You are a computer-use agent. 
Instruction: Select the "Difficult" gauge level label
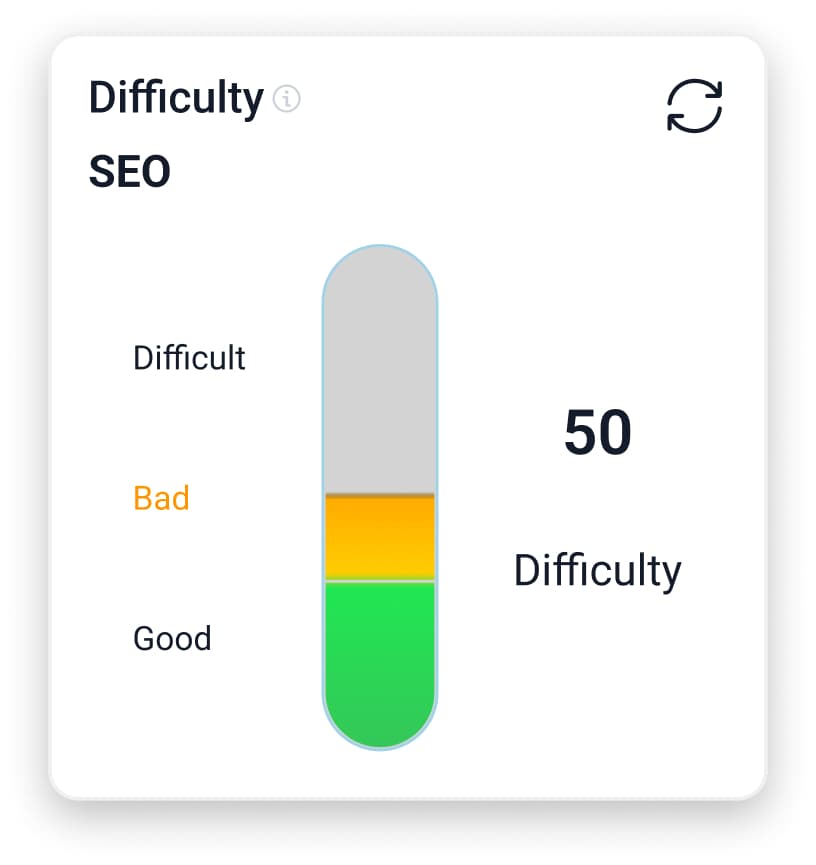[189, 357]
